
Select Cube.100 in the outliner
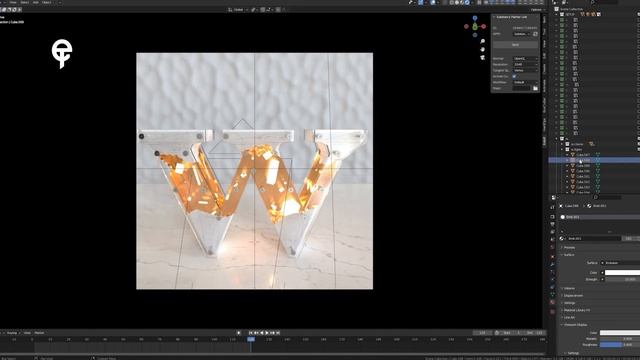pos(583,171)
